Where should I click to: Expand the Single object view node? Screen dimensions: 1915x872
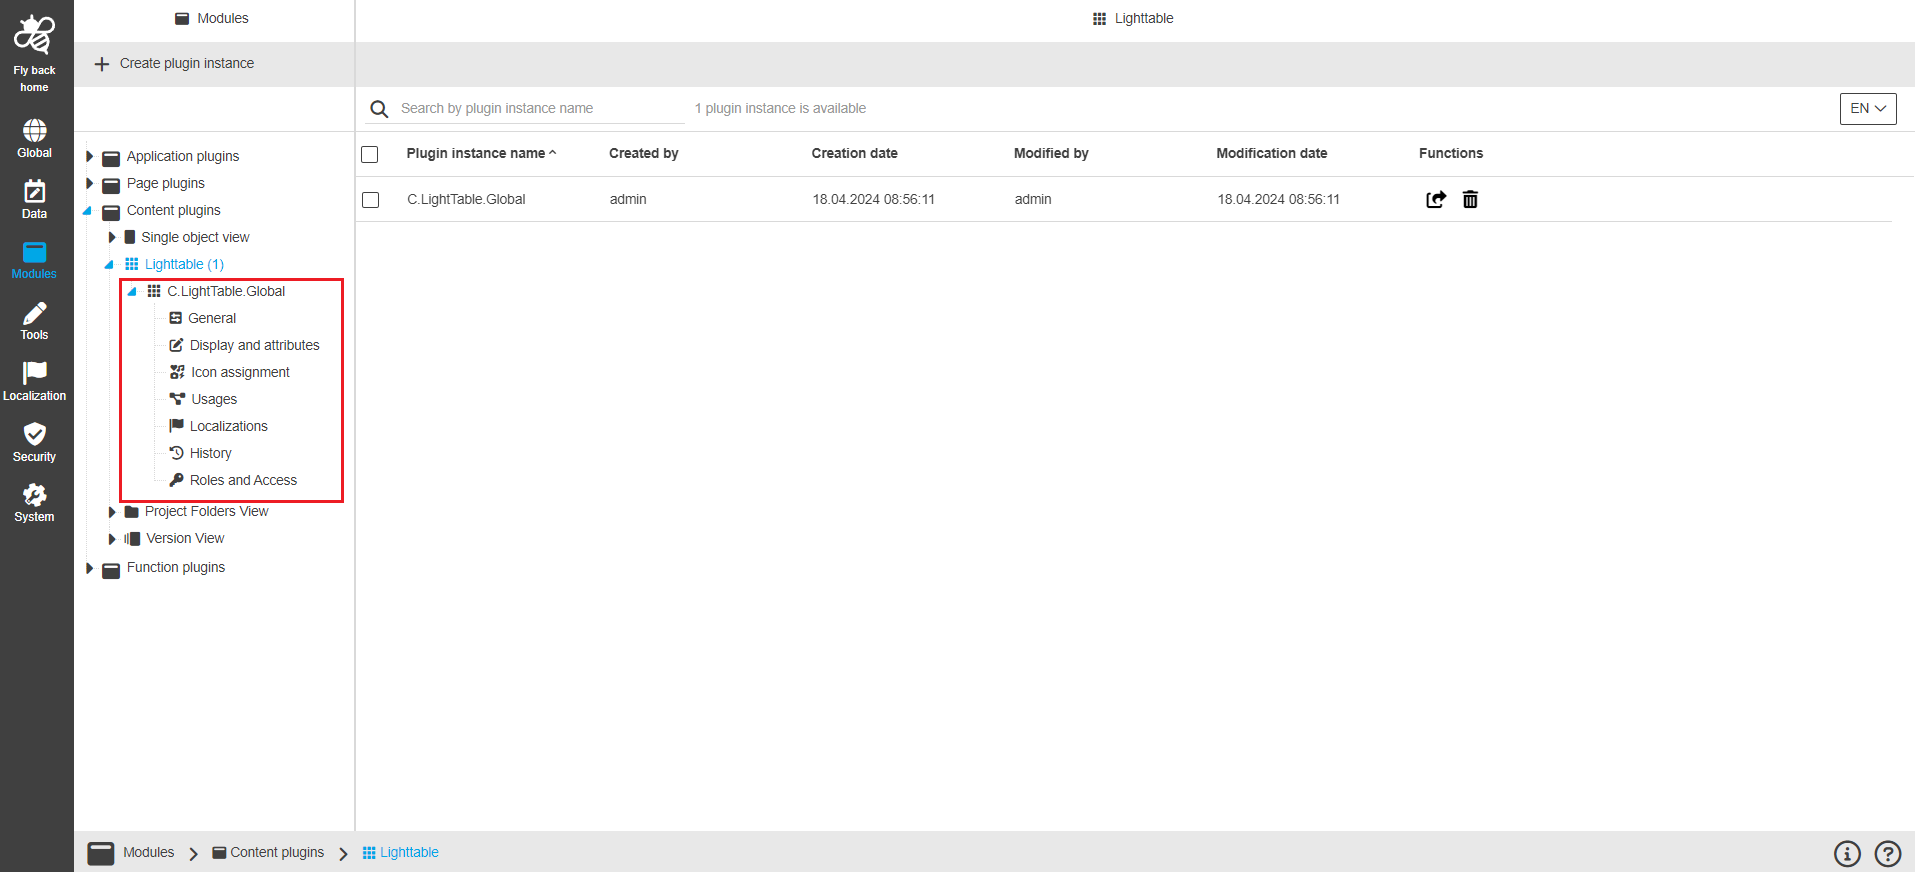pos(112,237)
